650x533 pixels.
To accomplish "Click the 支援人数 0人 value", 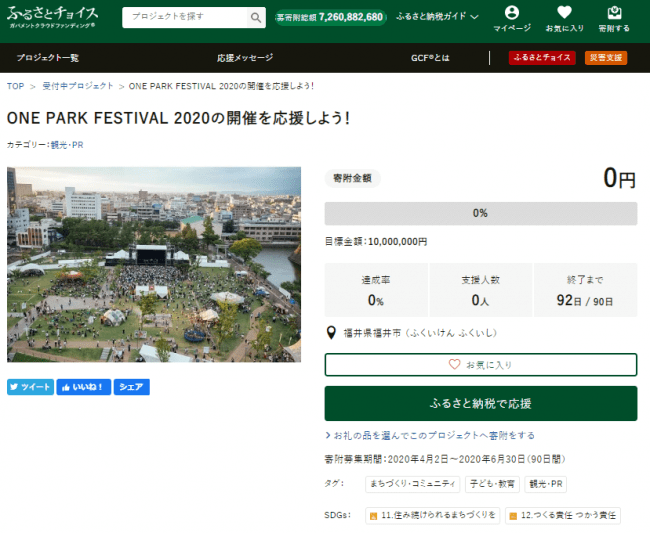I will click(x=480, y=300).
